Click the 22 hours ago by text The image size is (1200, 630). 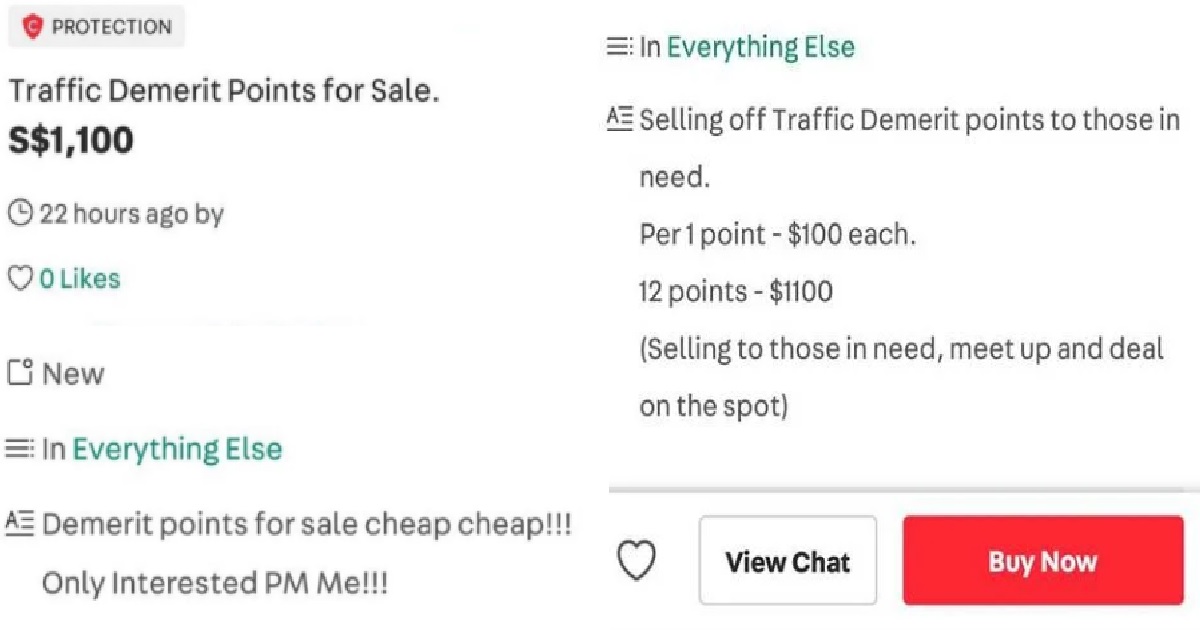[x=131, y=214]
